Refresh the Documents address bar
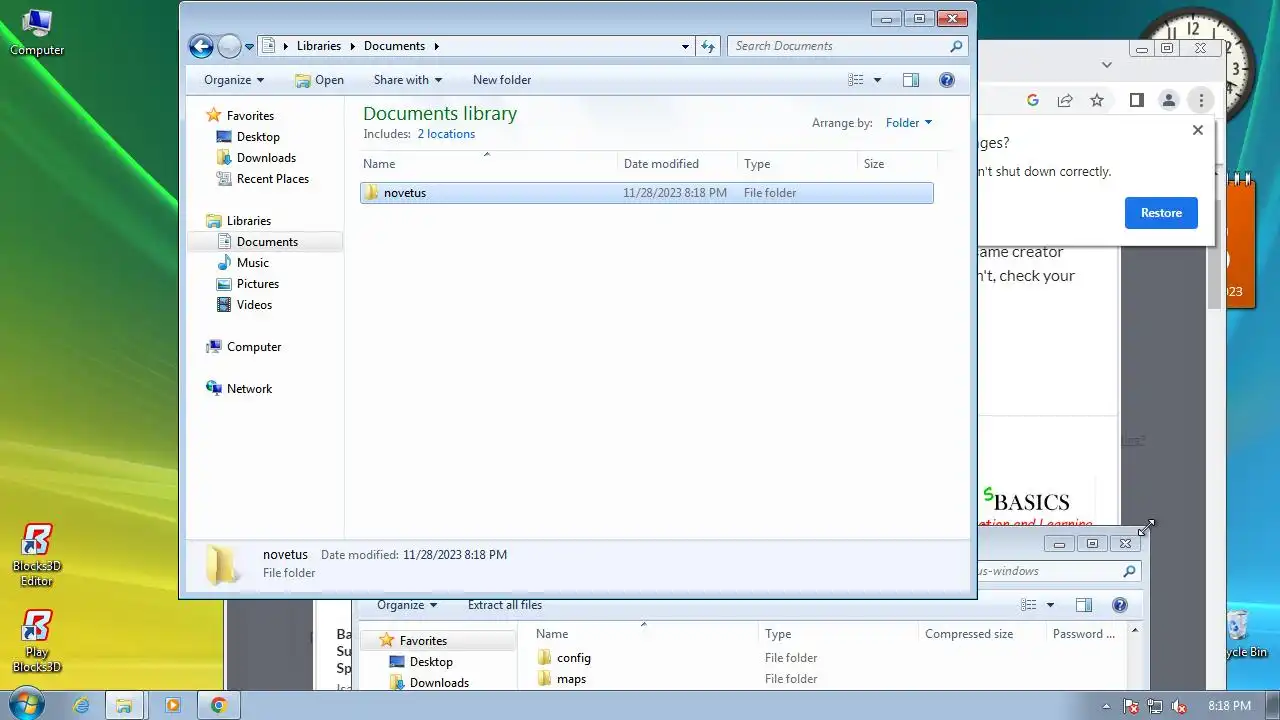This screenshot has height=720, width=1280. [708, 46]
